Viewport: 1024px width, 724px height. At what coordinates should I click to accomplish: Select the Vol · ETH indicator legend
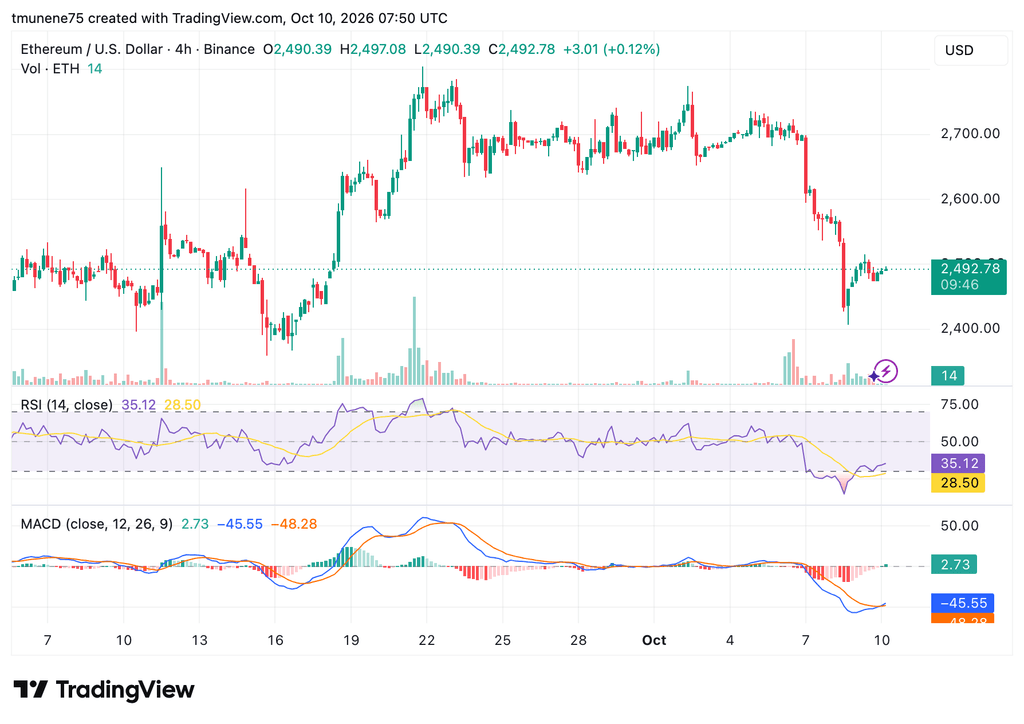(x=50, y=69)
